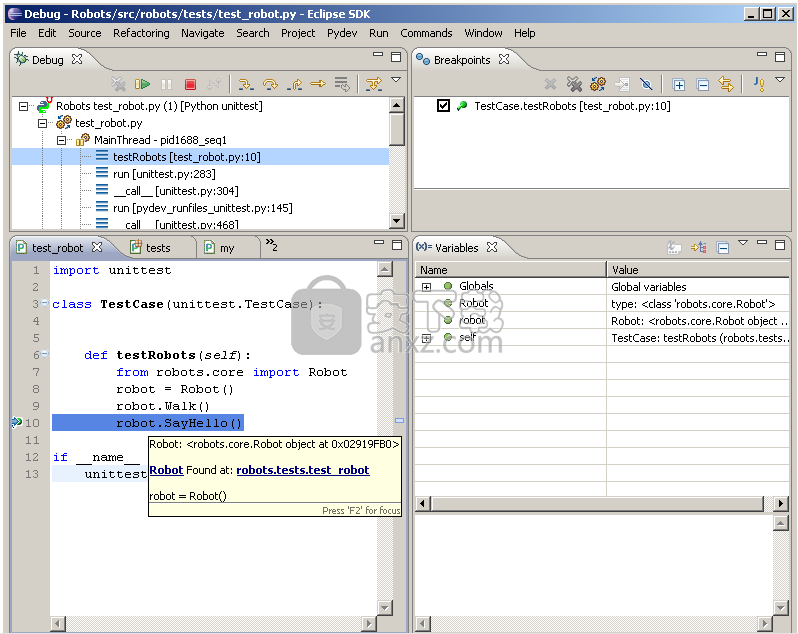This screenshot has width=798, height=634.
Task: Select the robot variable row
Action: (x=602, y=321)
